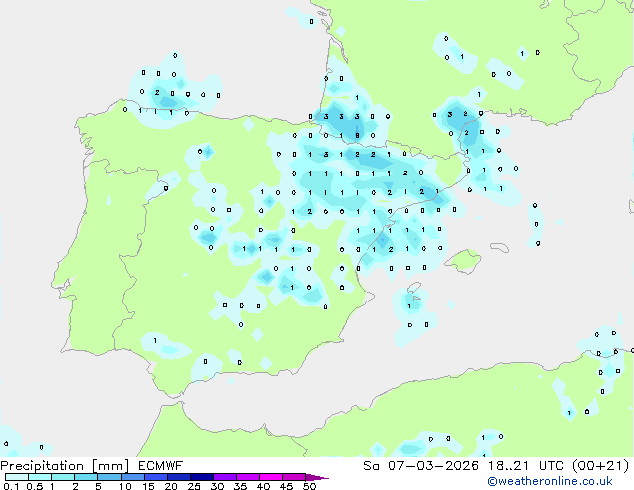The width and height of the screenshot is (634, 490).
Task: Open the weatheronline.co.uk copyright link
Action: point(550,481)
